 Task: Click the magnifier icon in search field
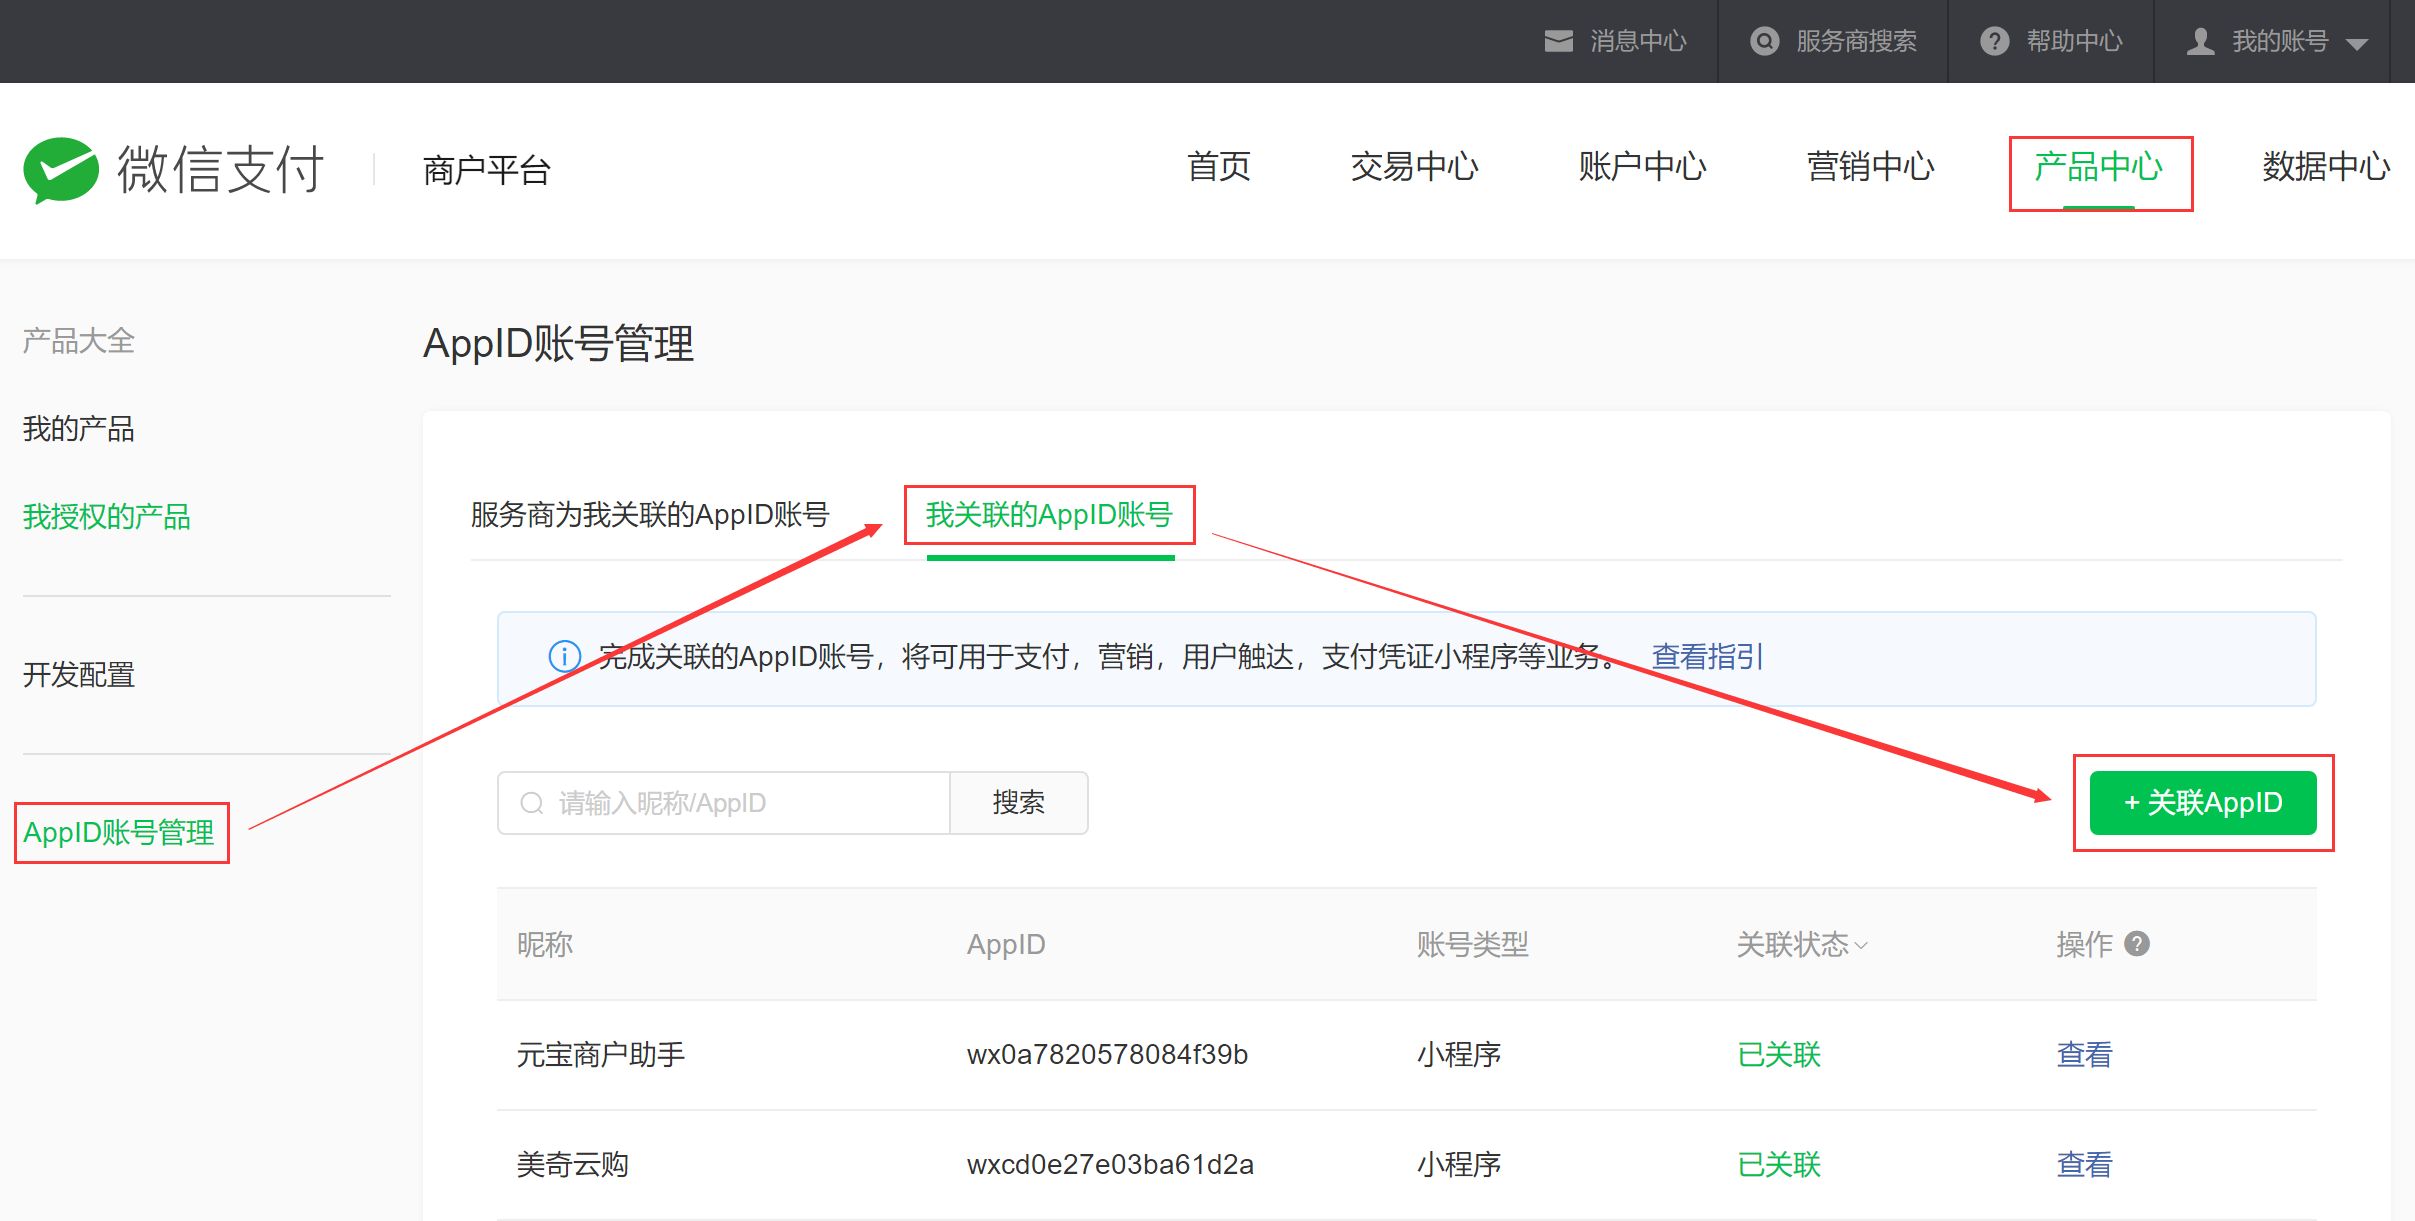pos(532,803)
